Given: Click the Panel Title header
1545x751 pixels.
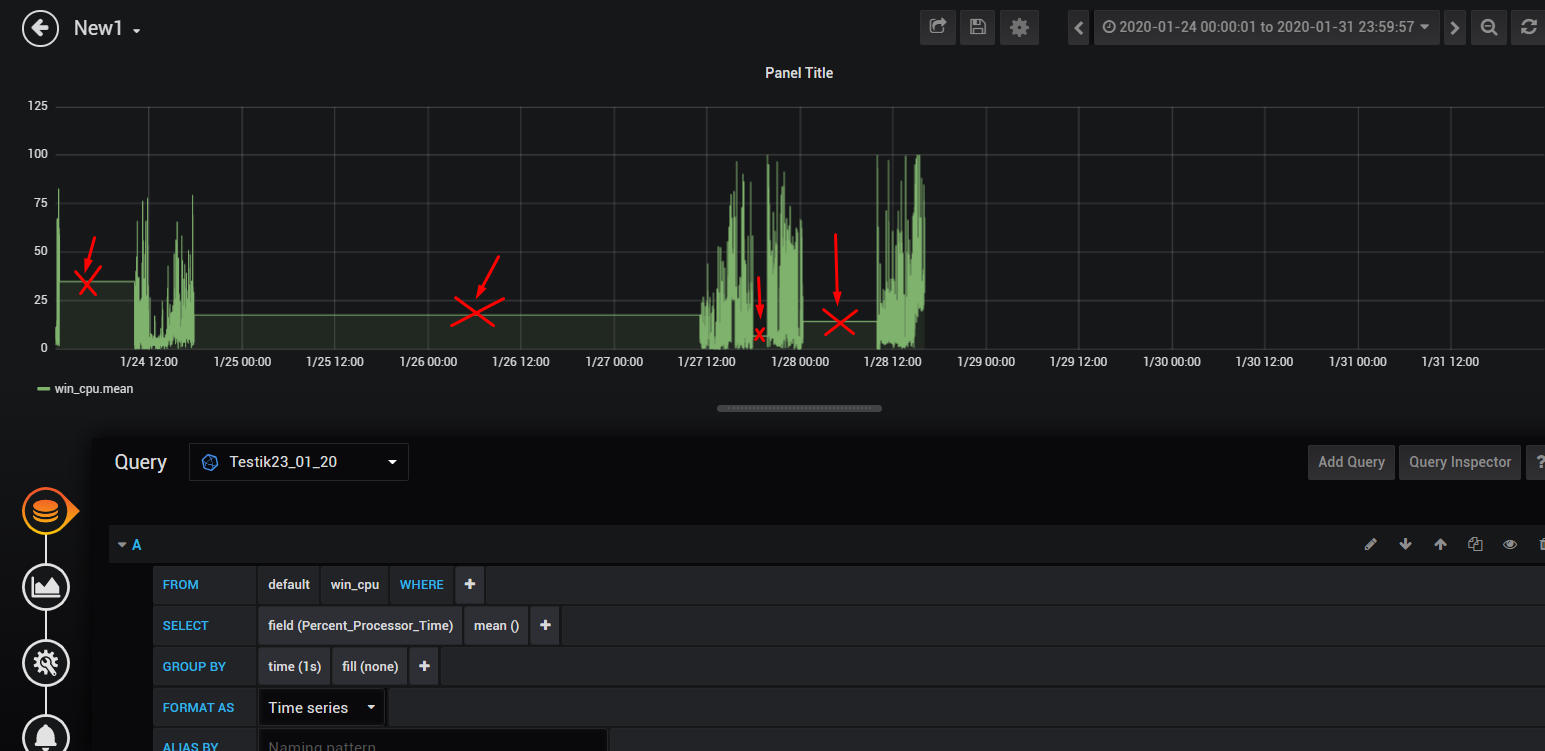Looking at the screenshot, I should click(x=799, y=73).
